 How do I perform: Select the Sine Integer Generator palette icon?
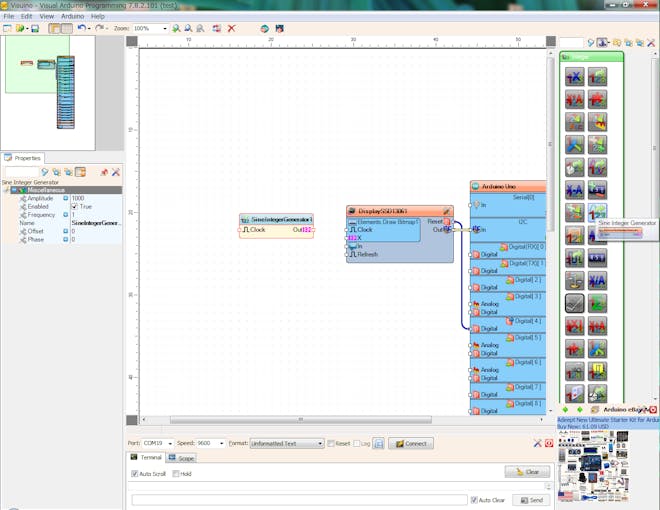tap(597, 212)
